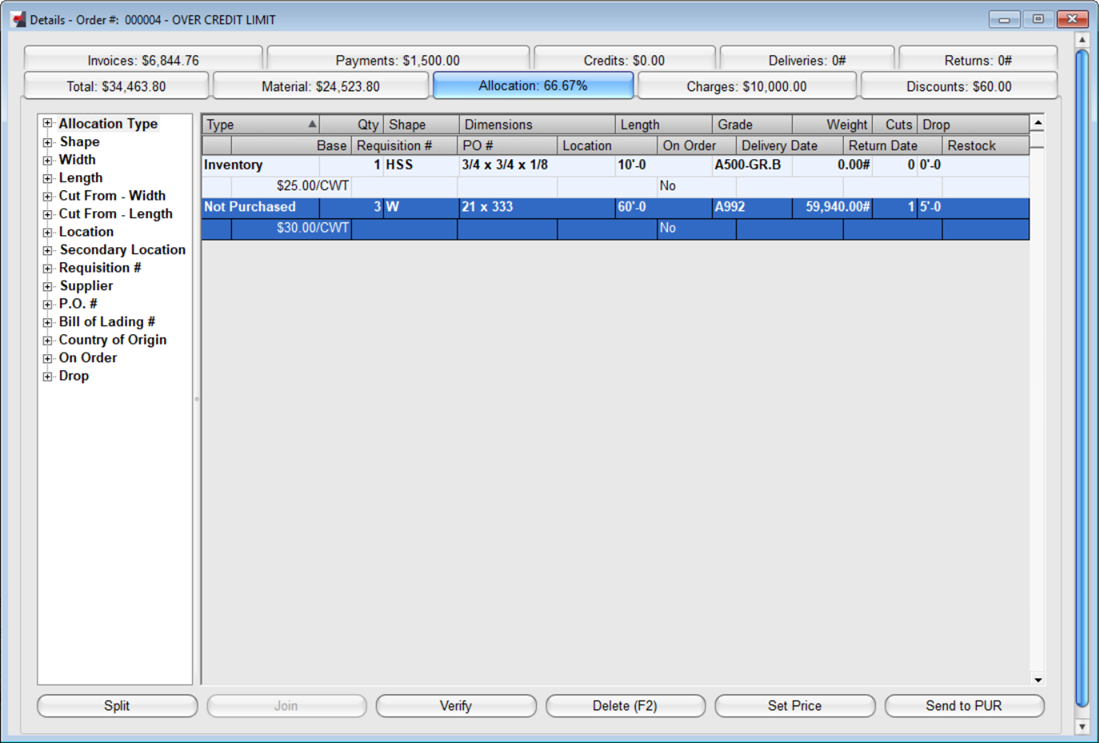The image size is (1099, 743).
Task: Expand the Allocation Type tree node
Action: (47, 124)
